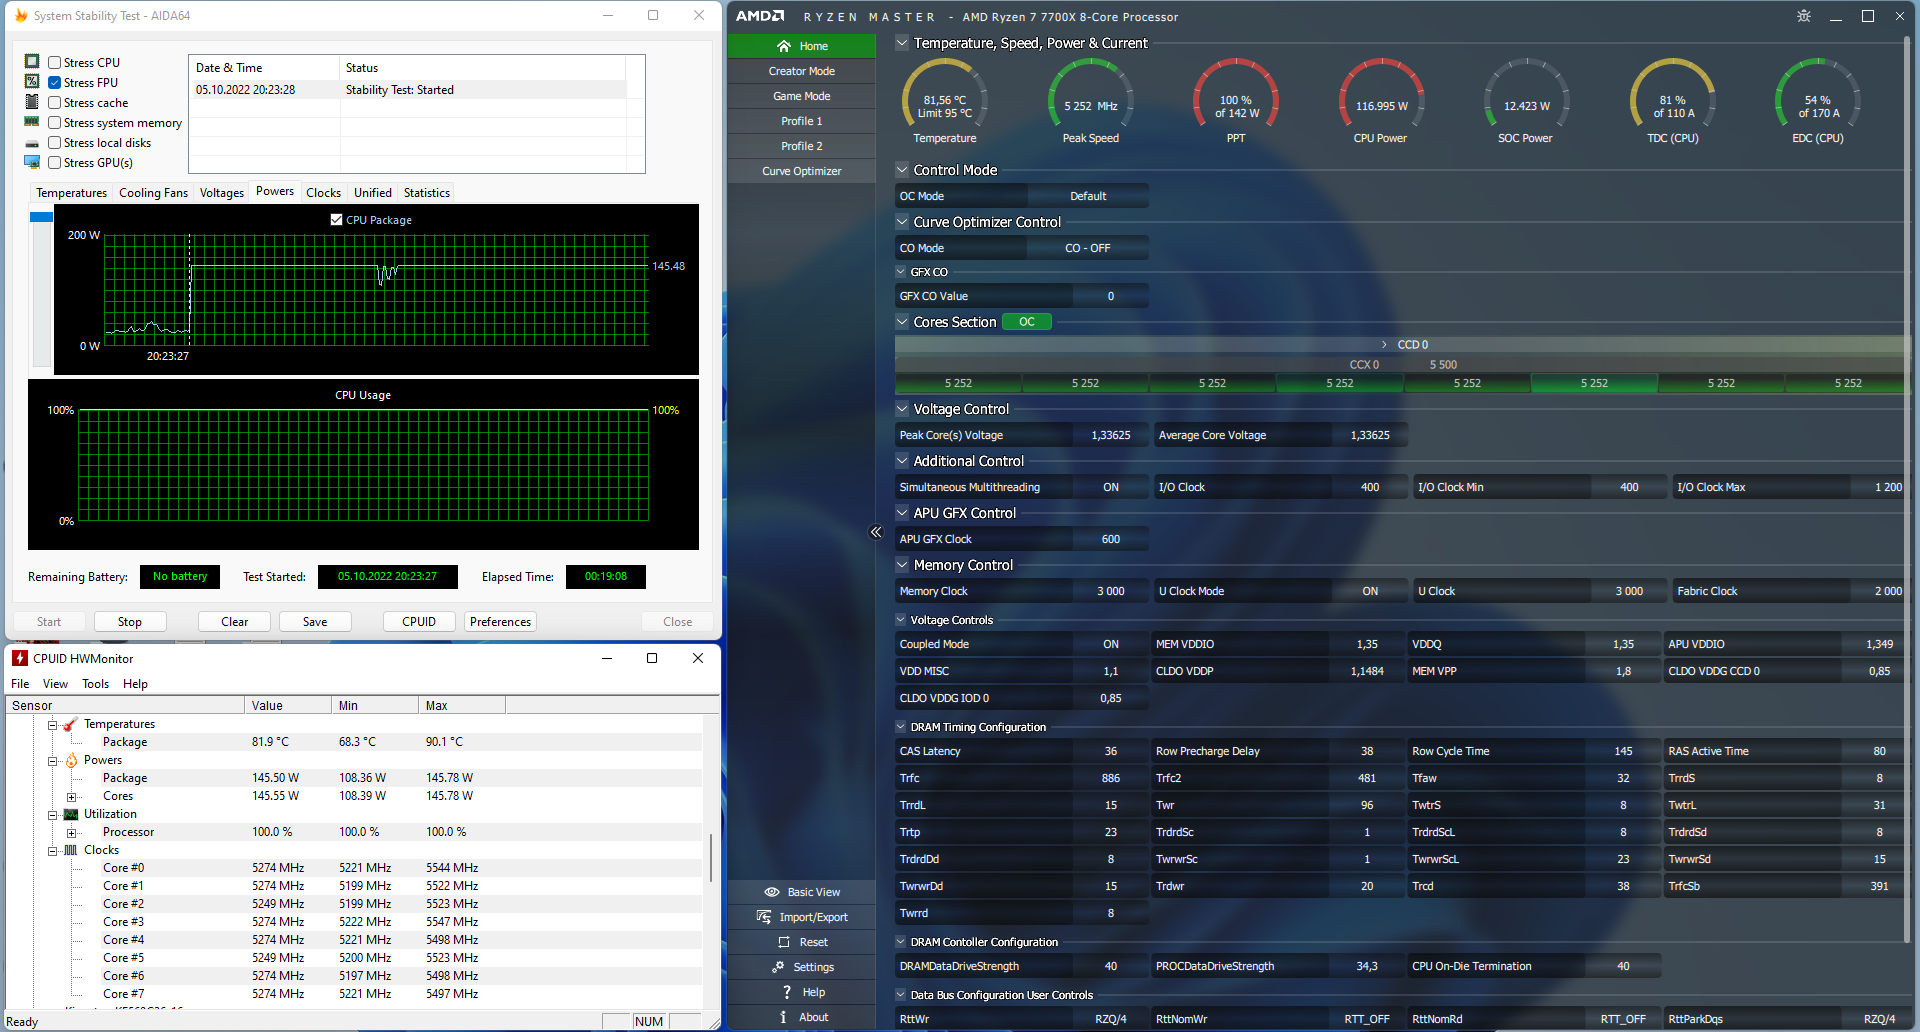Switch to the Cooling Fans tab
The height and width of the screenshot is (1032, 1920).
(153, 193)
